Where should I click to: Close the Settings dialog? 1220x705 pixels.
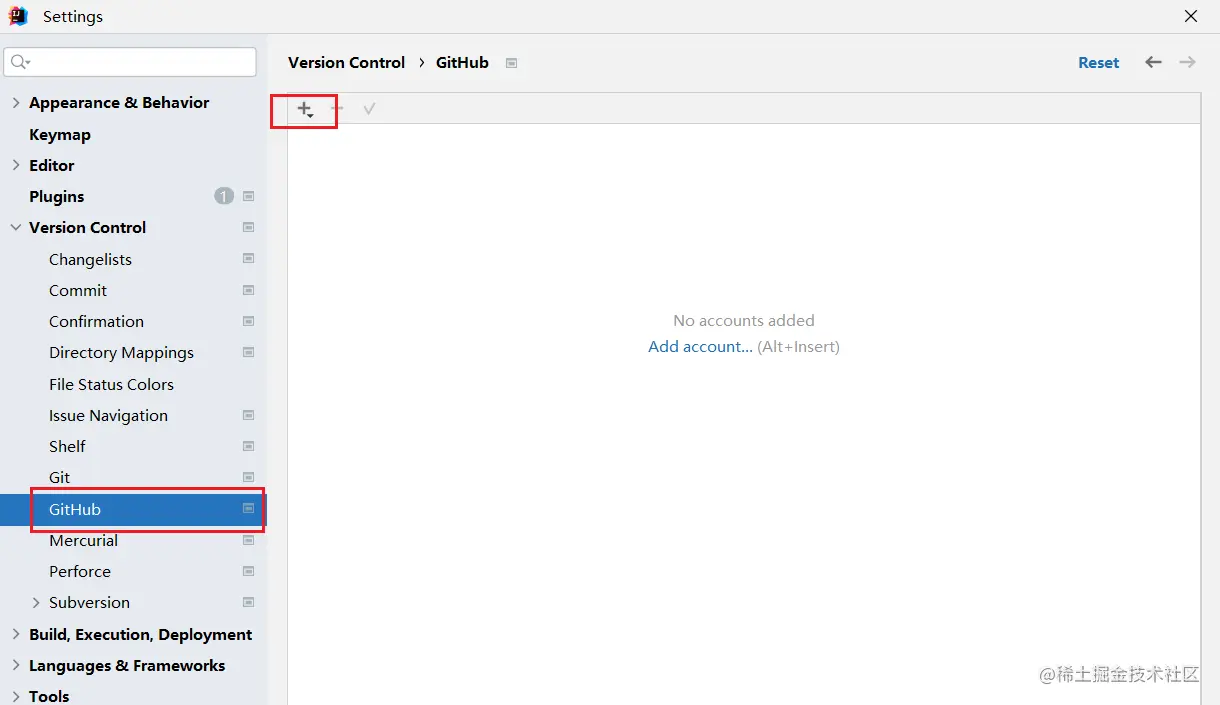[x=1191, y=16]
